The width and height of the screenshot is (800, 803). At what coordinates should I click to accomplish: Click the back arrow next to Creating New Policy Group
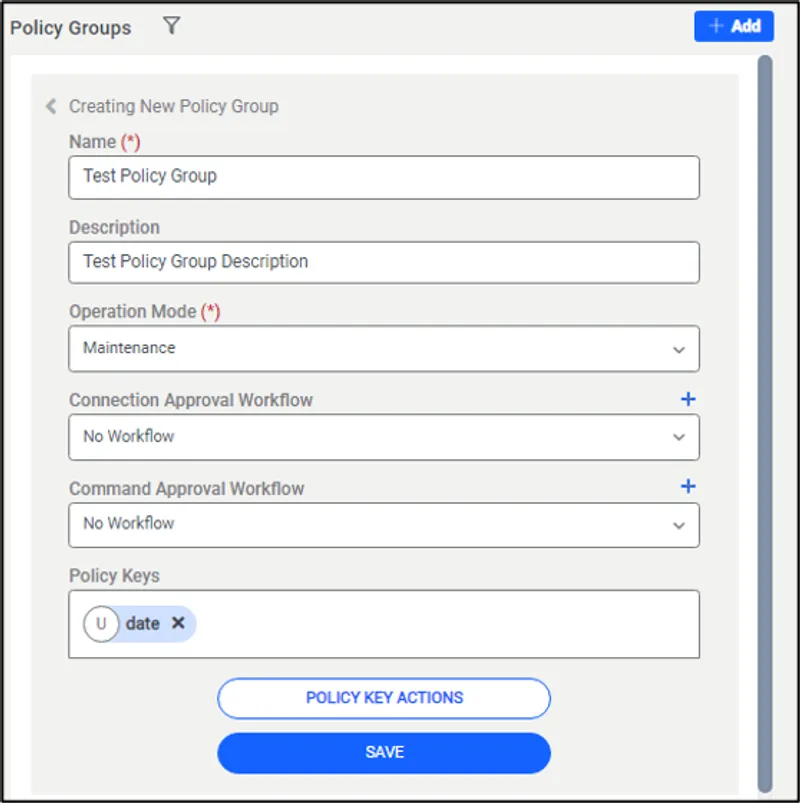(50, 106)
